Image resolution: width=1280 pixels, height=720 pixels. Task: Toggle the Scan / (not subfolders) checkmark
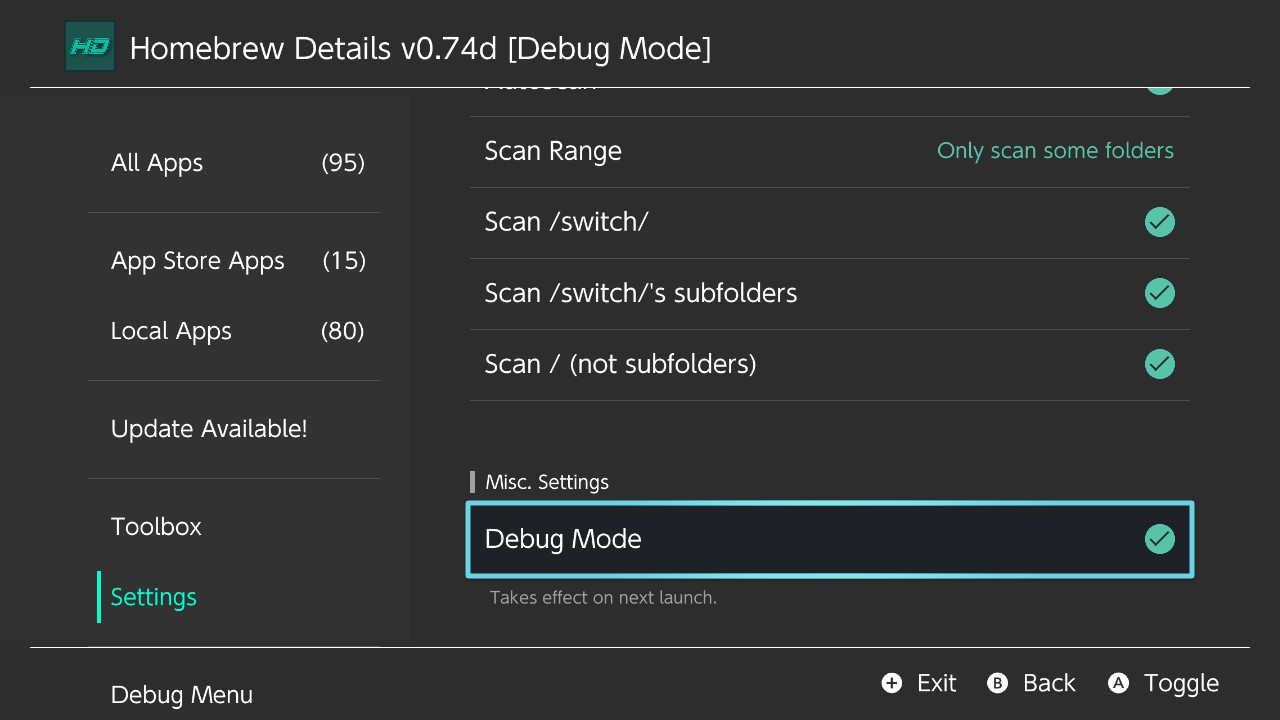(1160, 364)
